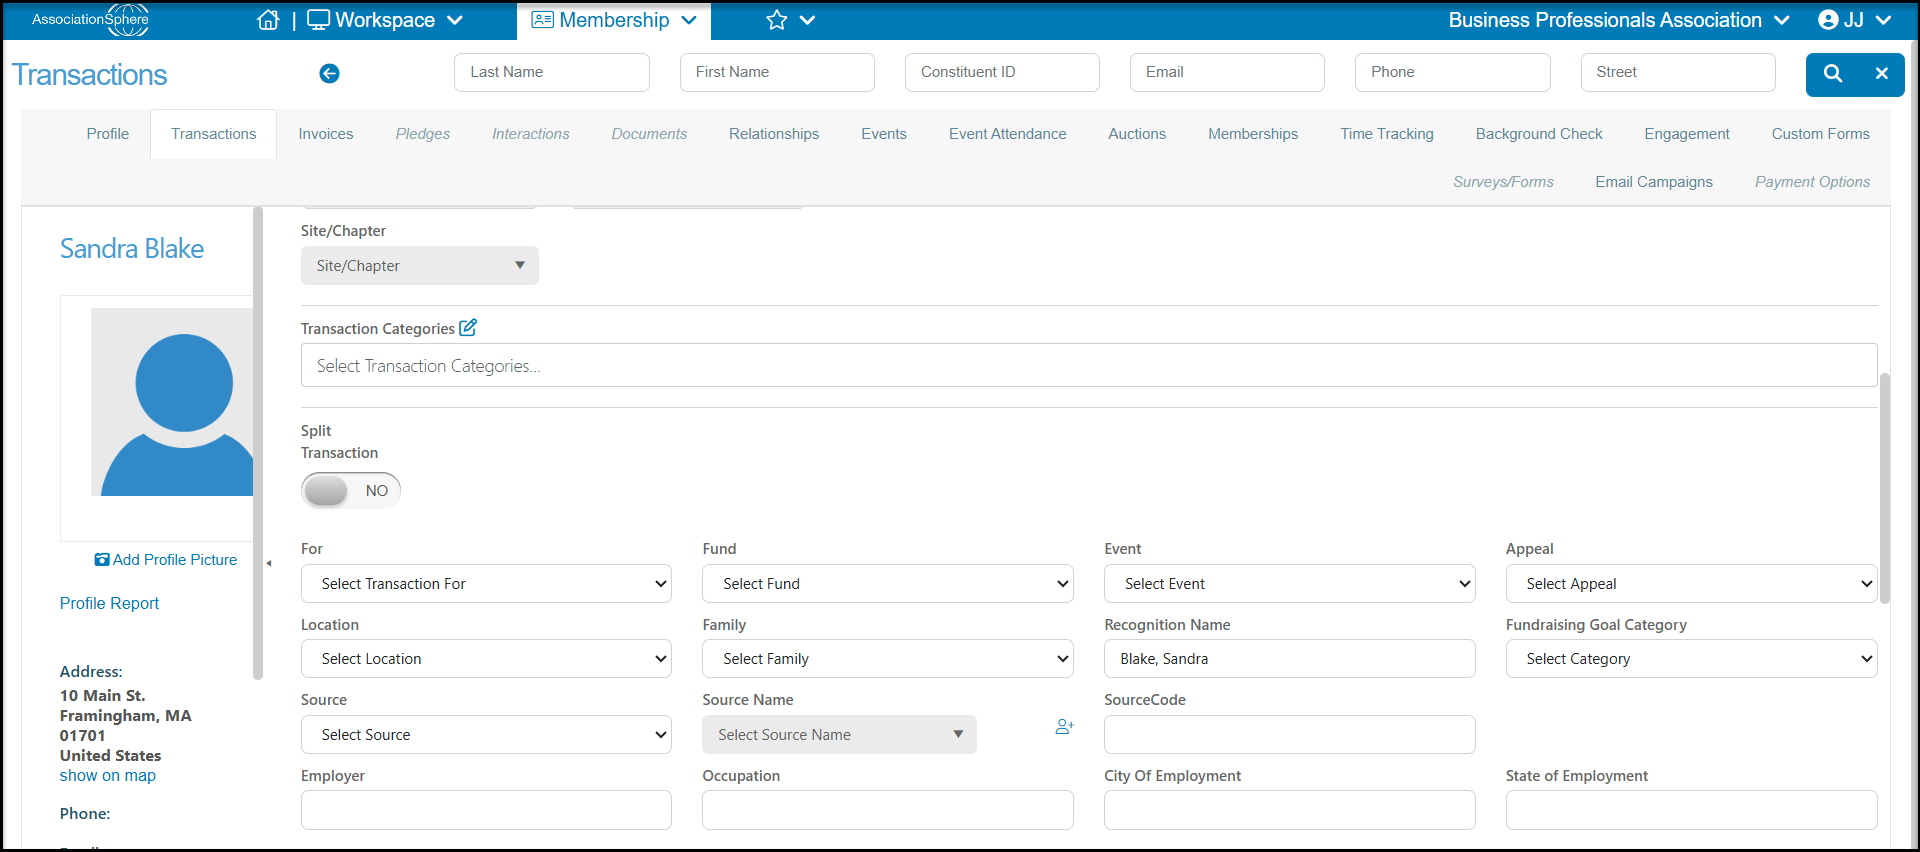This screenshot has width=1920, height=852.
Task: Open the Invoices tab
Action: coord(326,134)
